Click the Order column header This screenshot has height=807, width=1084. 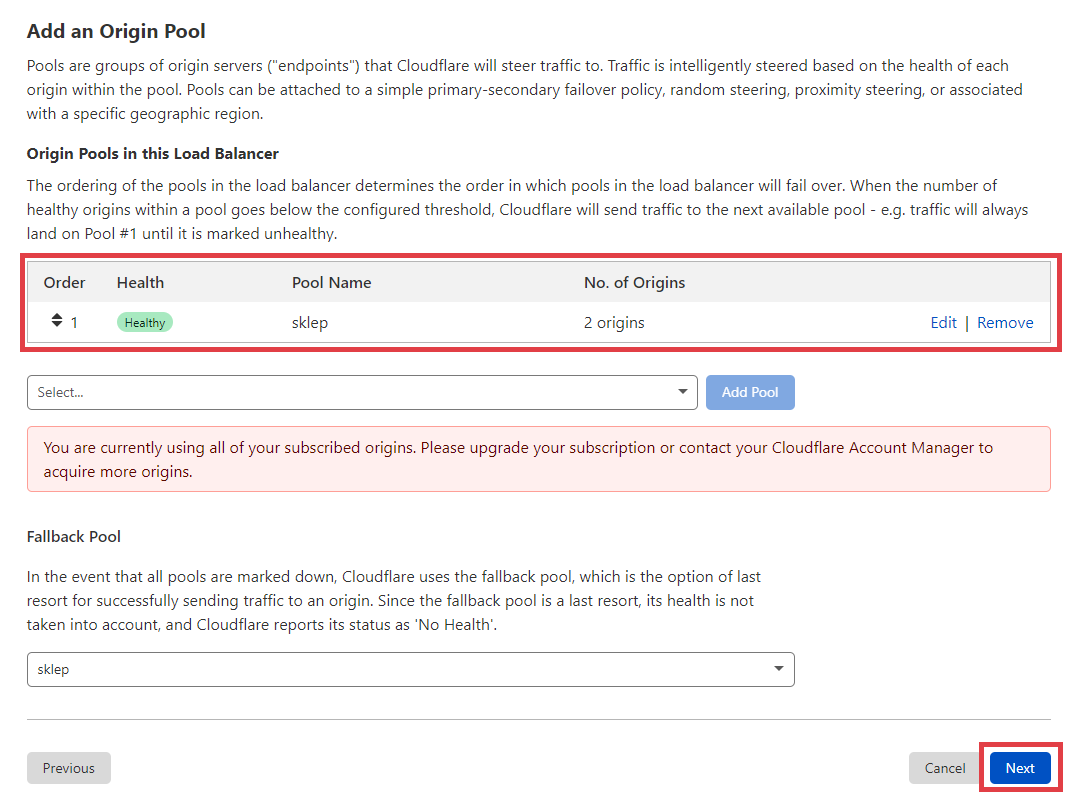pyautogui.click(x=65, y=283)
